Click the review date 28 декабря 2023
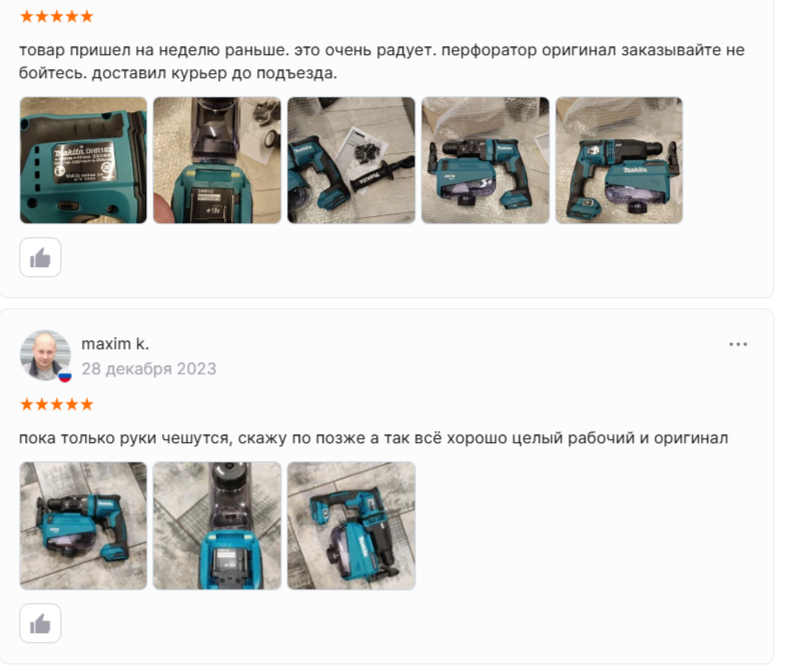The height and width of the screenshot is (671, 789). 149,368
